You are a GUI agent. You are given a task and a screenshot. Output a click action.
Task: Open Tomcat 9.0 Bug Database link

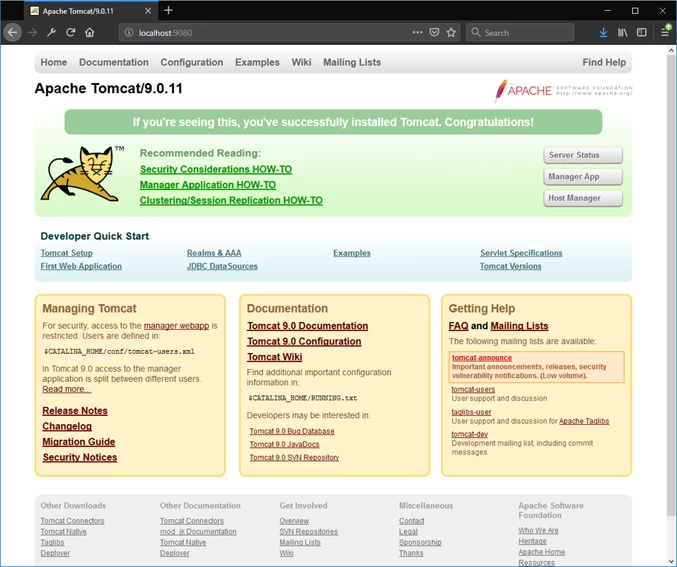tap(292, 431)
